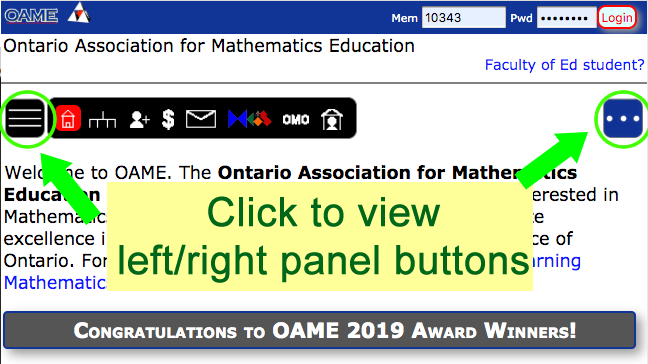Open Congratulations to OAME 2019 Award Winners banner
This screenshot has height=364, width=648.
click(319, 331)
